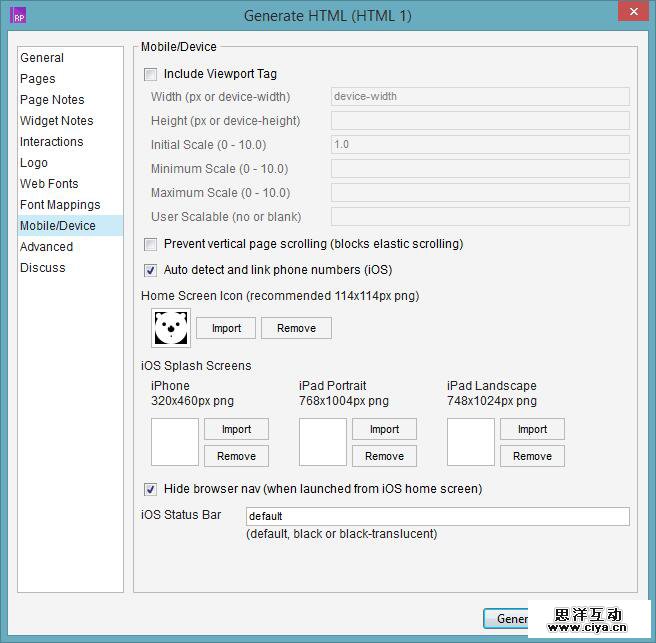Enable Include Viewport Tag checkbox

click(x=150, y=74)
